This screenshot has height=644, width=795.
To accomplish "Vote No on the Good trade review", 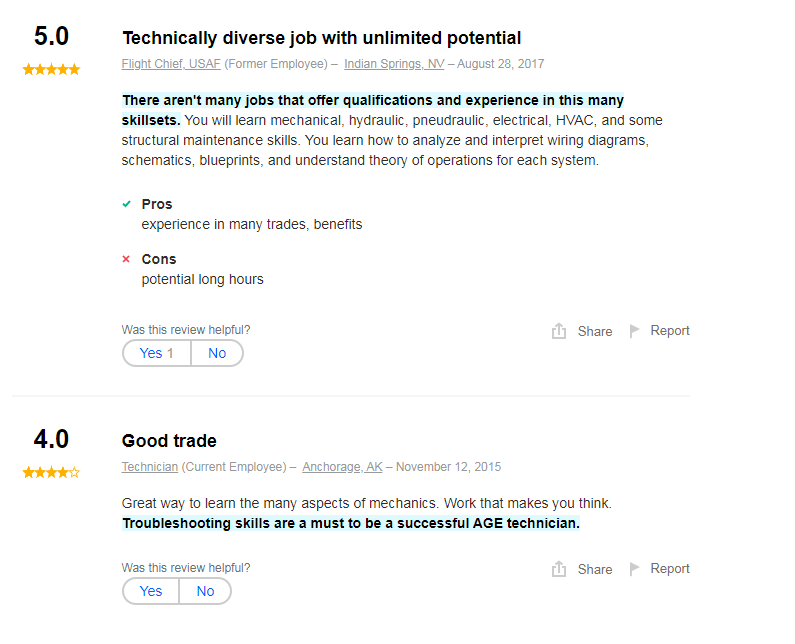I will pyautogui.click(x=205, y=591).
